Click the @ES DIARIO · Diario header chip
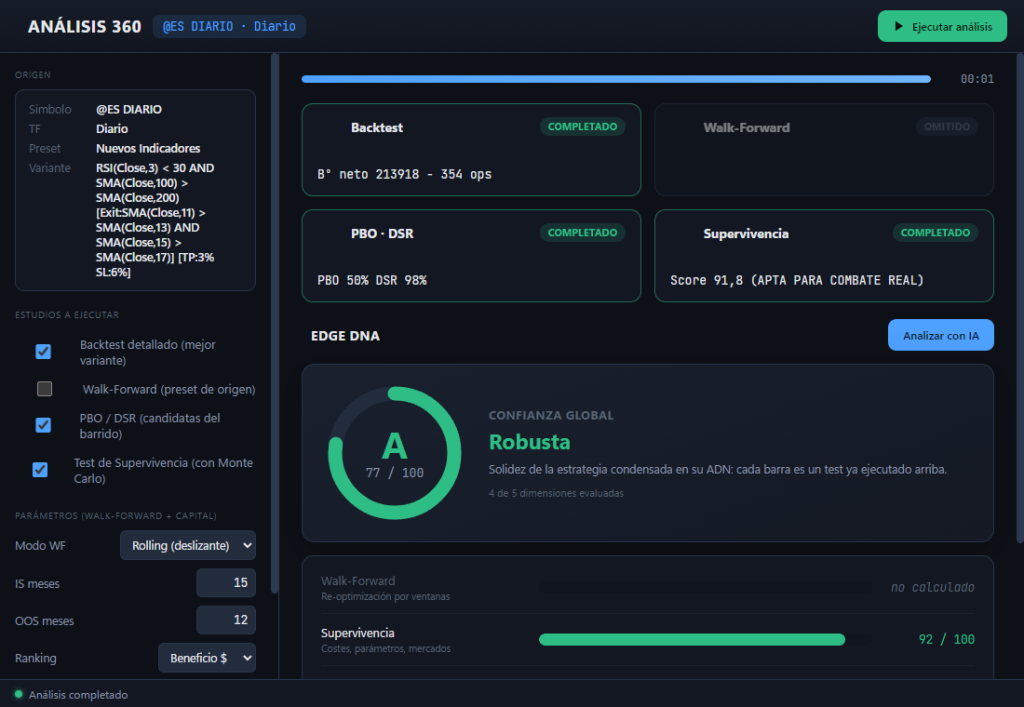 [229, 26]
